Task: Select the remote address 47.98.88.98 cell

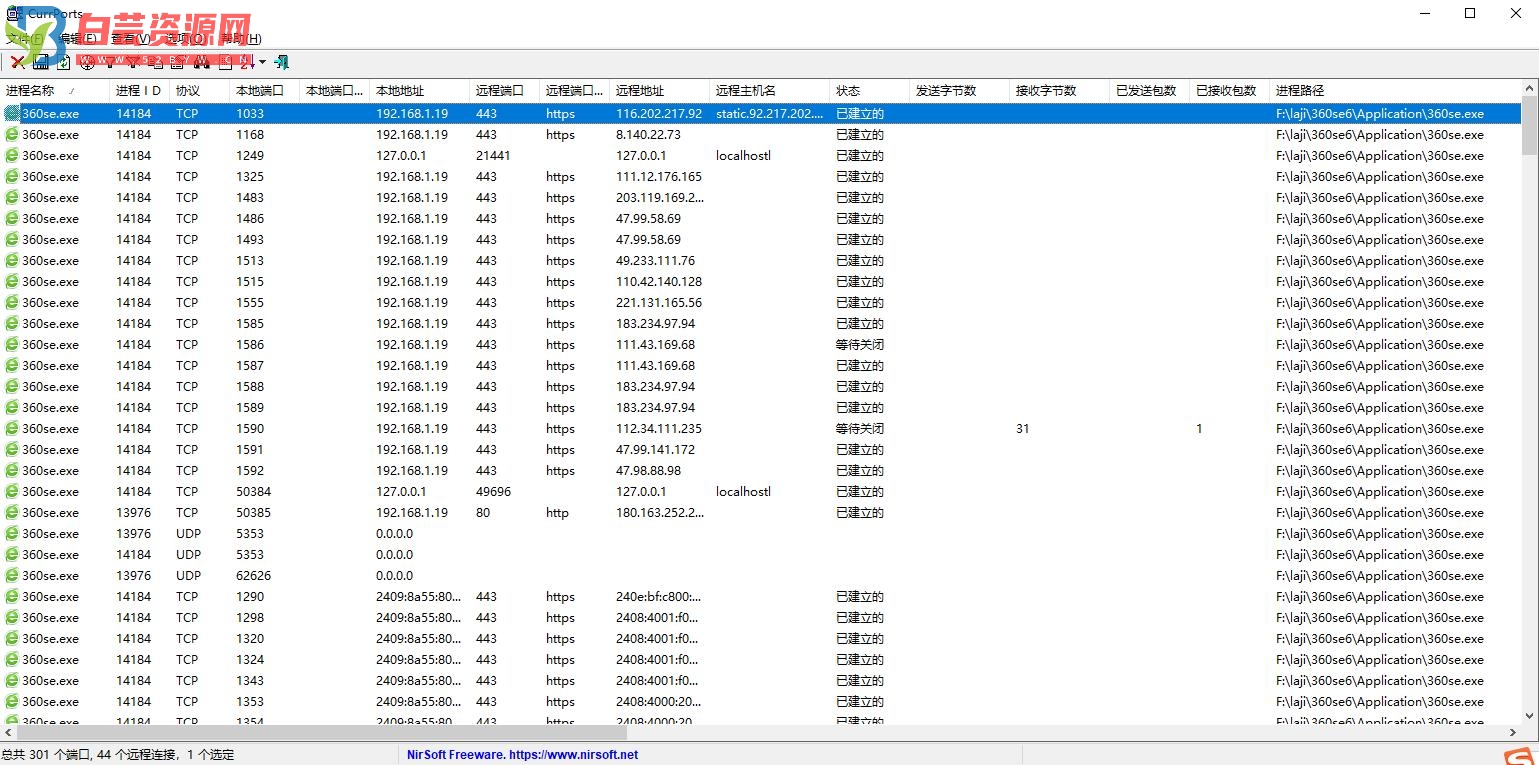Action: click(648, 470)
